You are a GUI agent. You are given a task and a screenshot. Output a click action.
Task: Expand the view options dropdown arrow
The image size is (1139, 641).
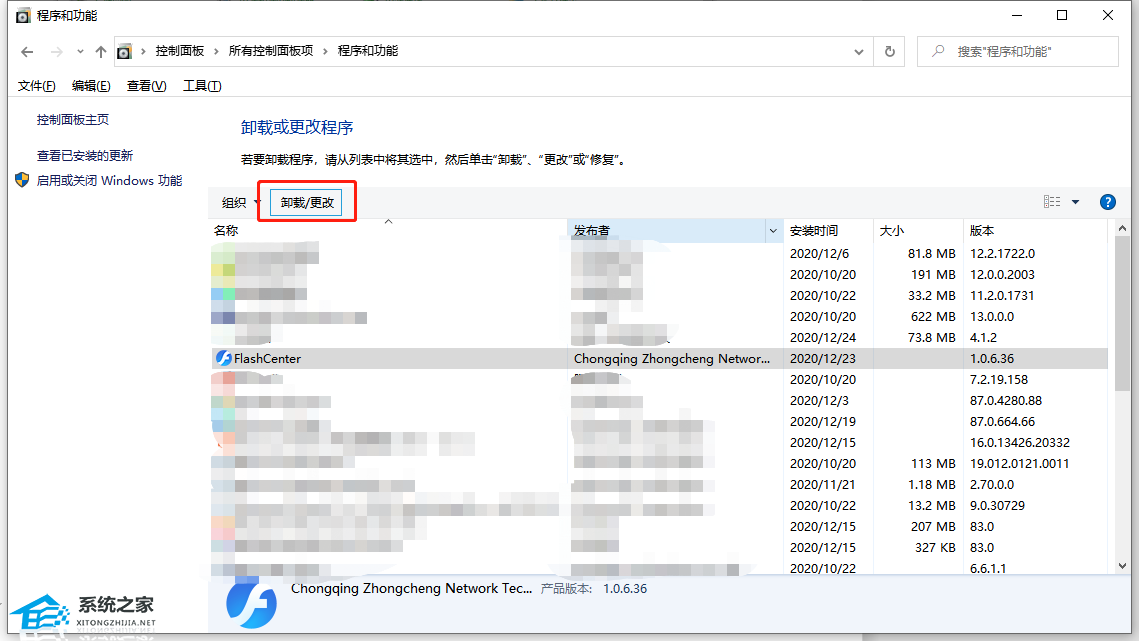(x=1075, y=202)
